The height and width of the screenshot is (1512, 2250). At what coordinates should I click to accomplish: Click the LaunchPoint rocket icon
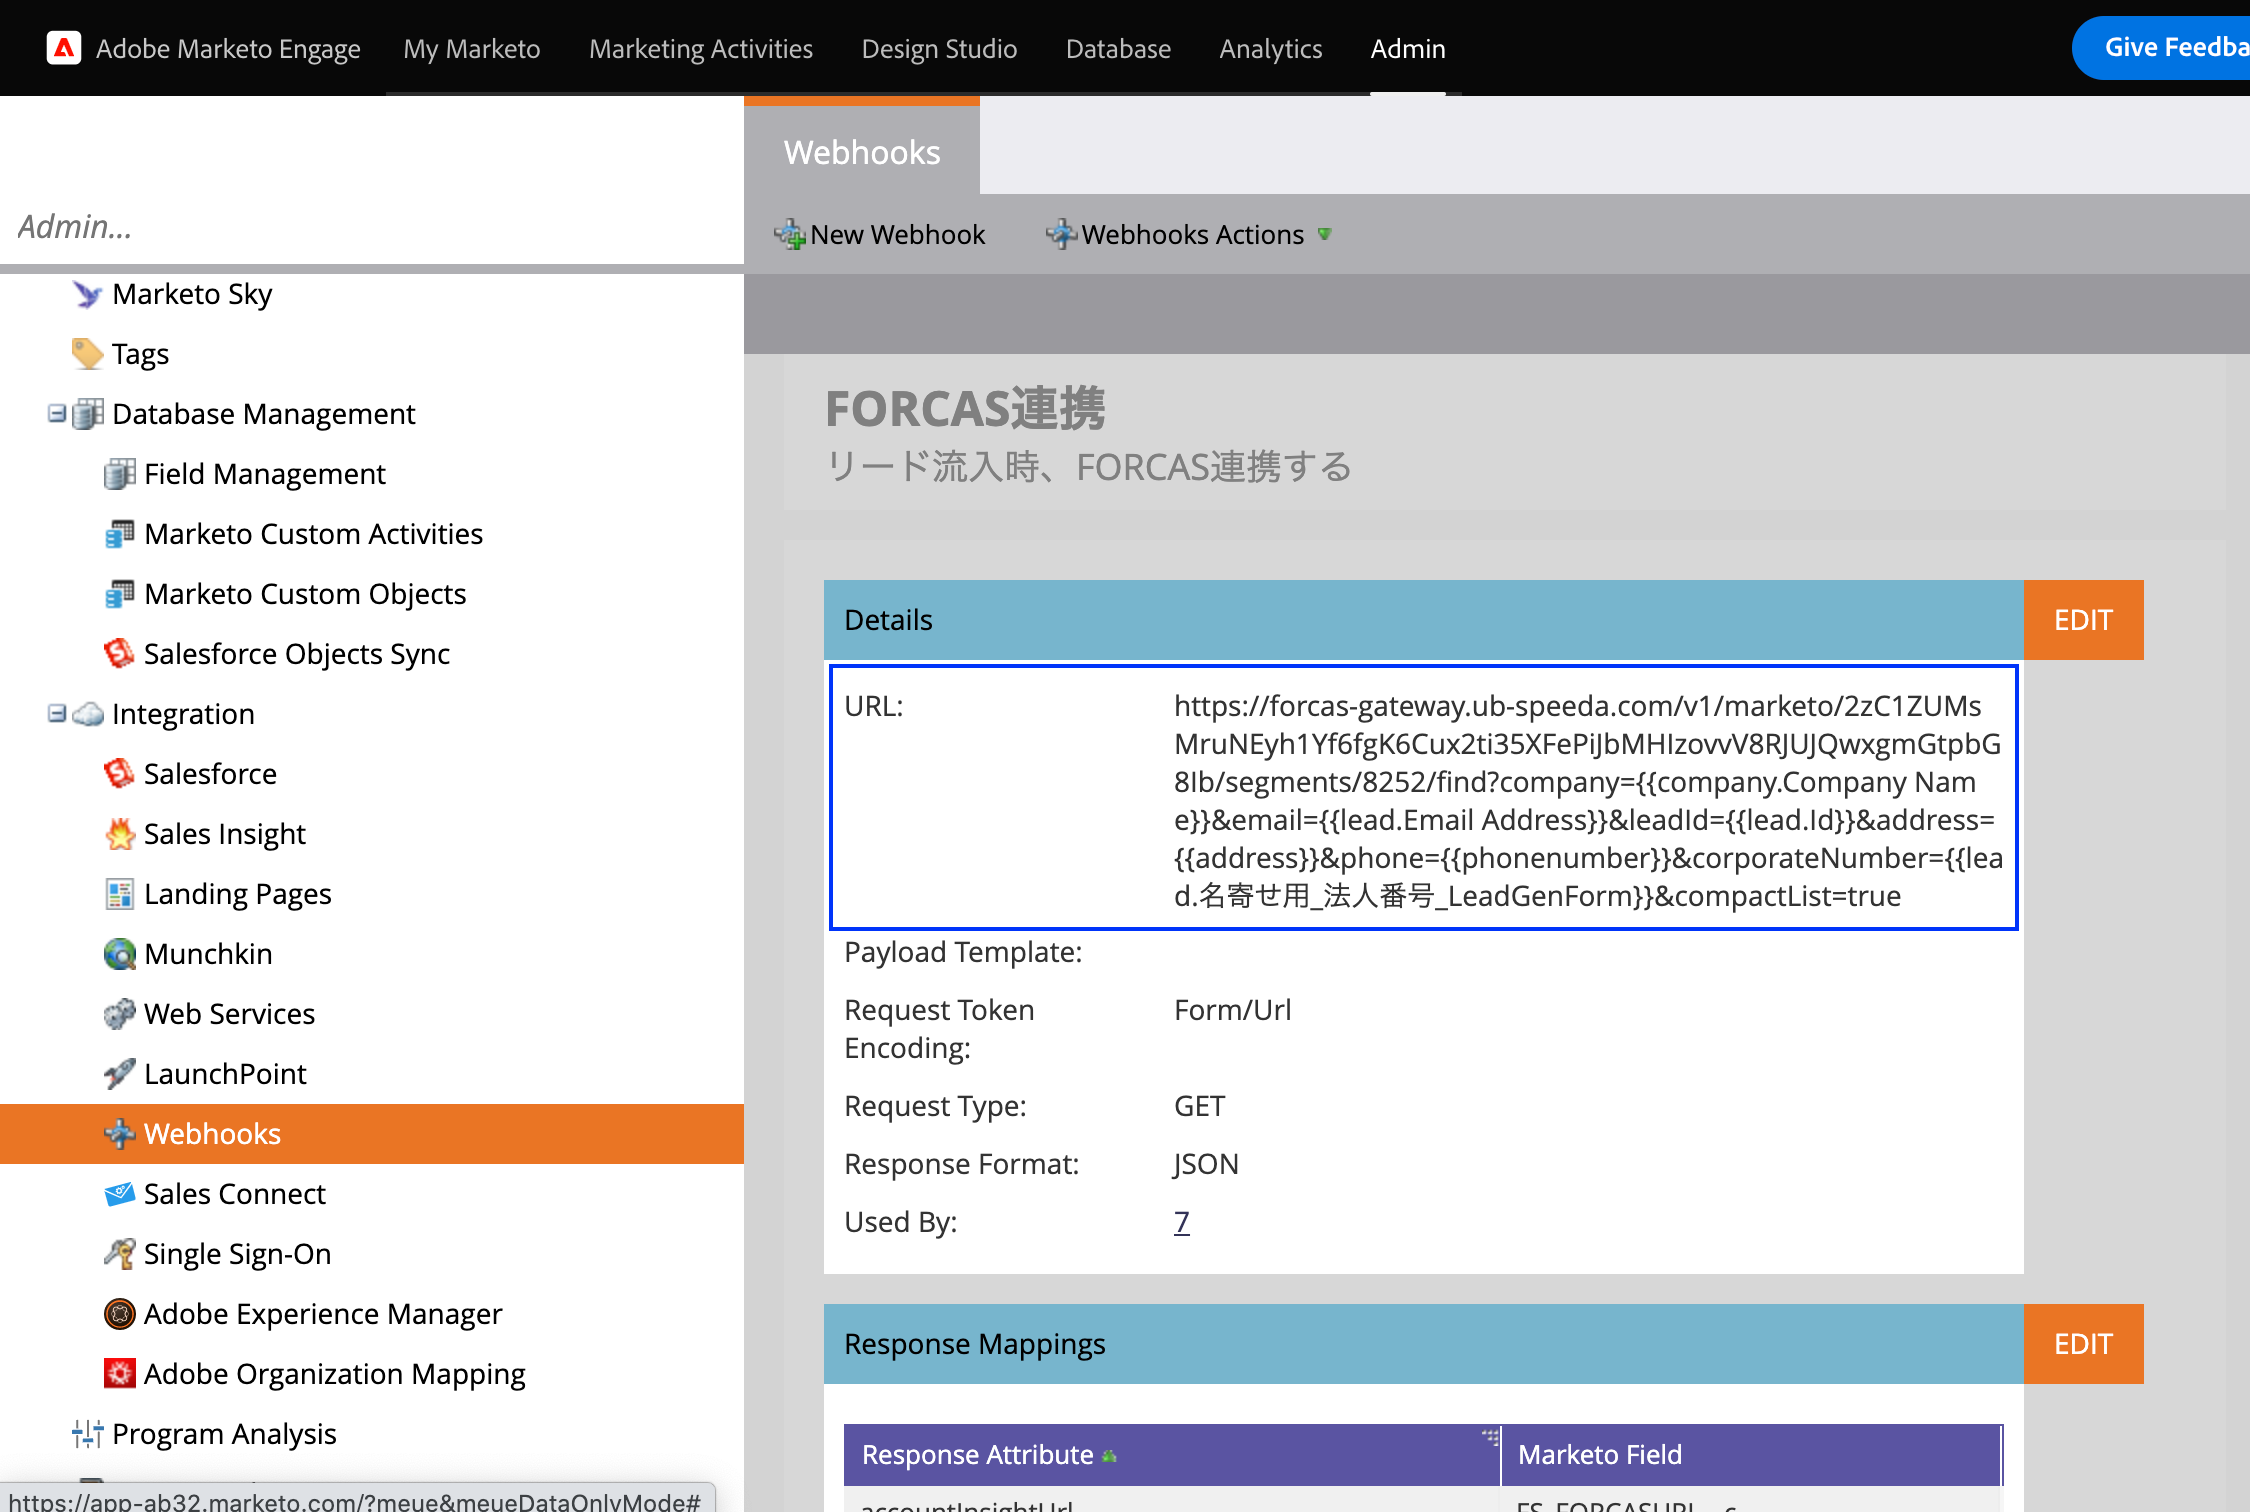coord(120,1074)
